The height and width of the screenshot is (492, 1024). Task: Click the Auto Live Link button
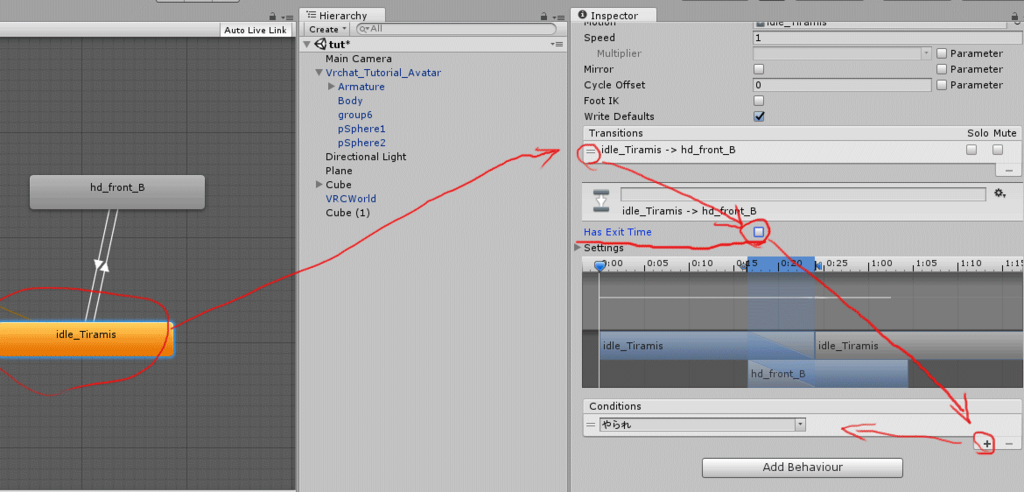255,30
